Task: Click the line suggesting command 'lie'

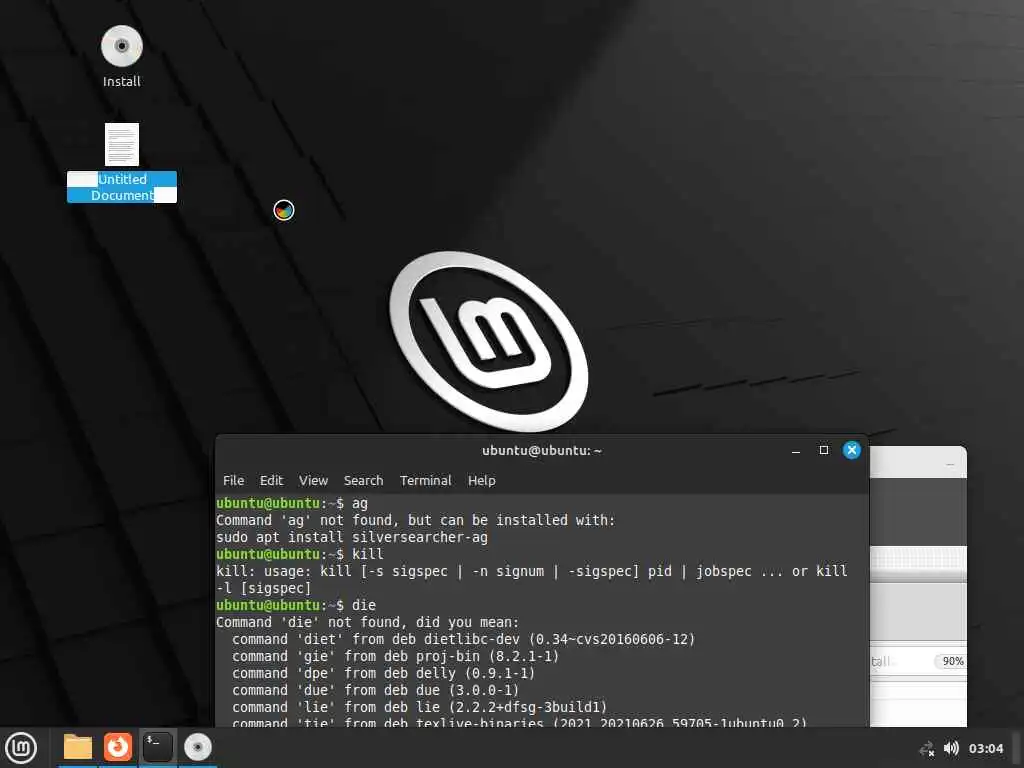Action: tap(420, 707)
